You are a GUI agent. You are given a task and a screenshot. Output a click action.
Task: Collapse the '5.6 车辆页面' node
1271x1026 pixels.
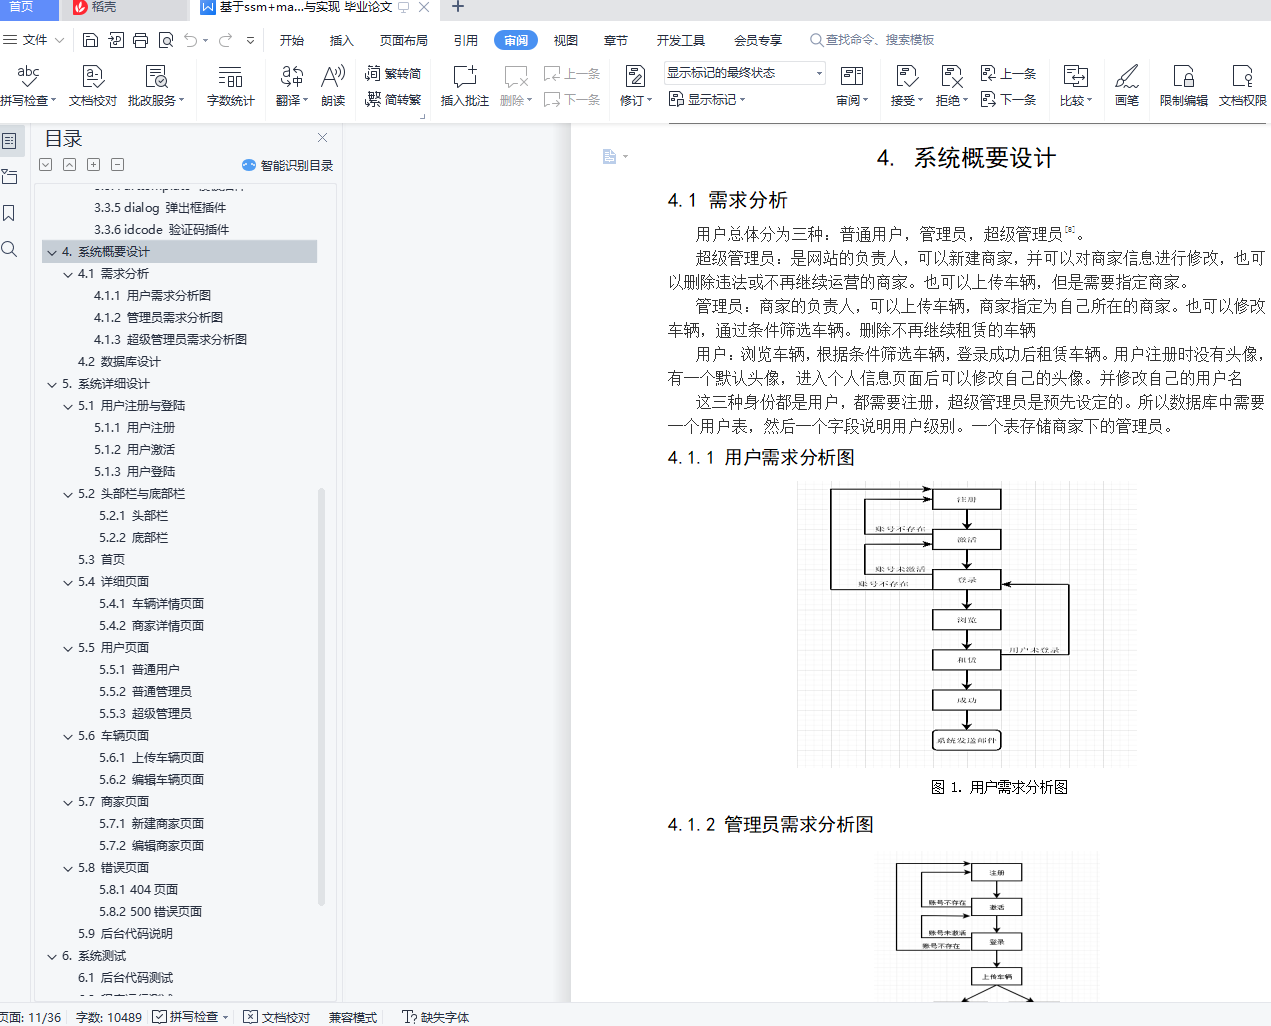tap(67, 736)
